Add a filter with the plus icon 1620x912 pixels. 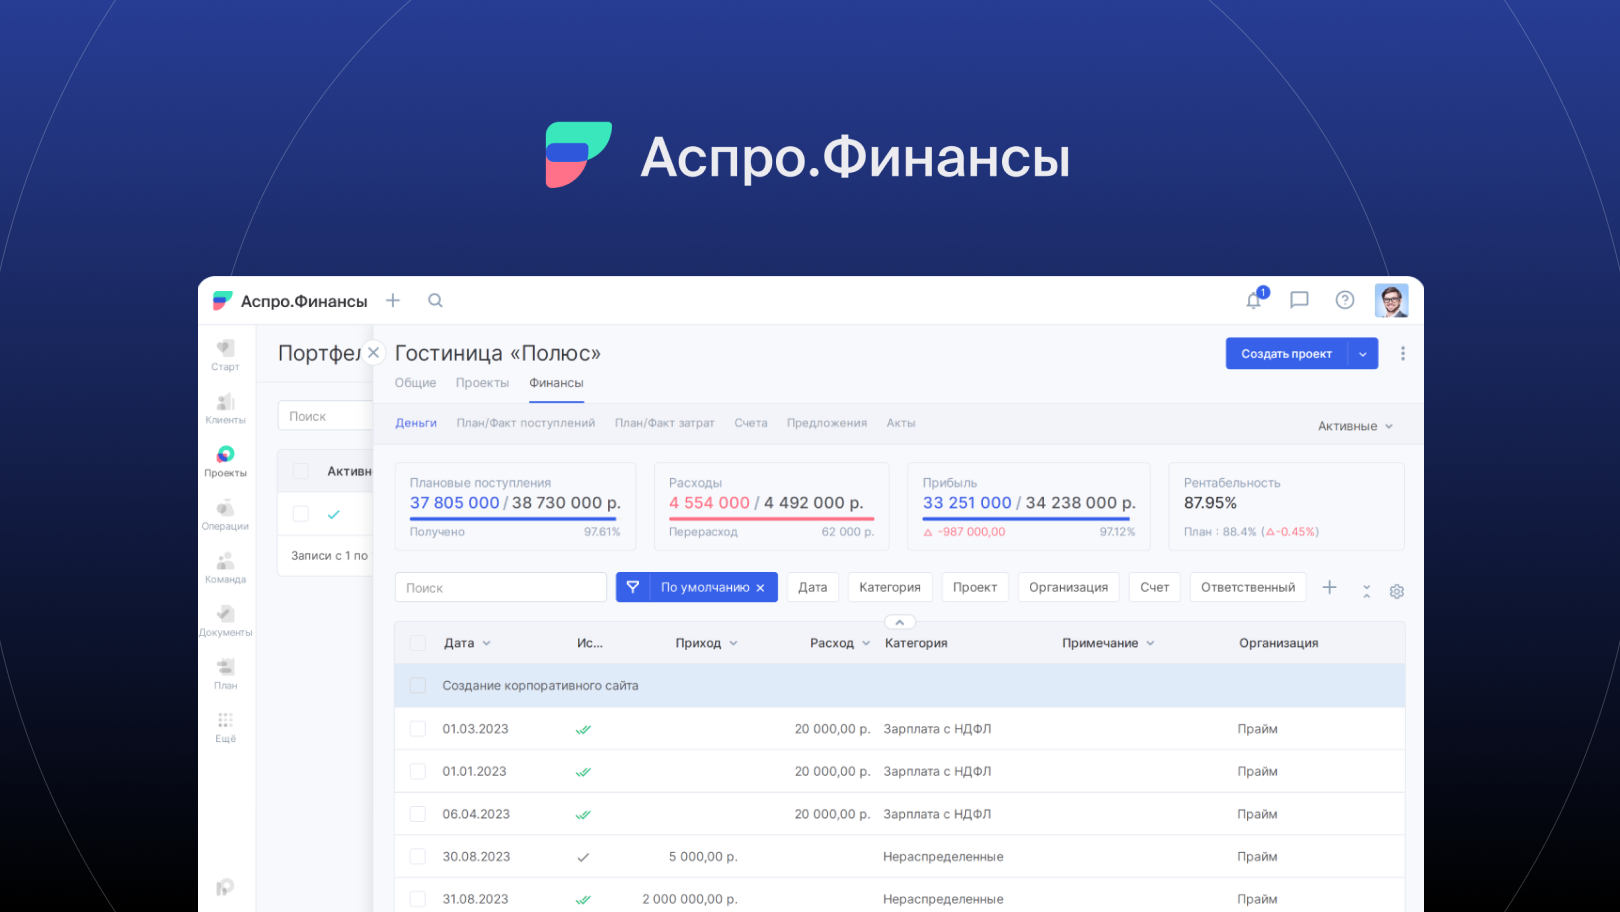tap(1329, 587)
